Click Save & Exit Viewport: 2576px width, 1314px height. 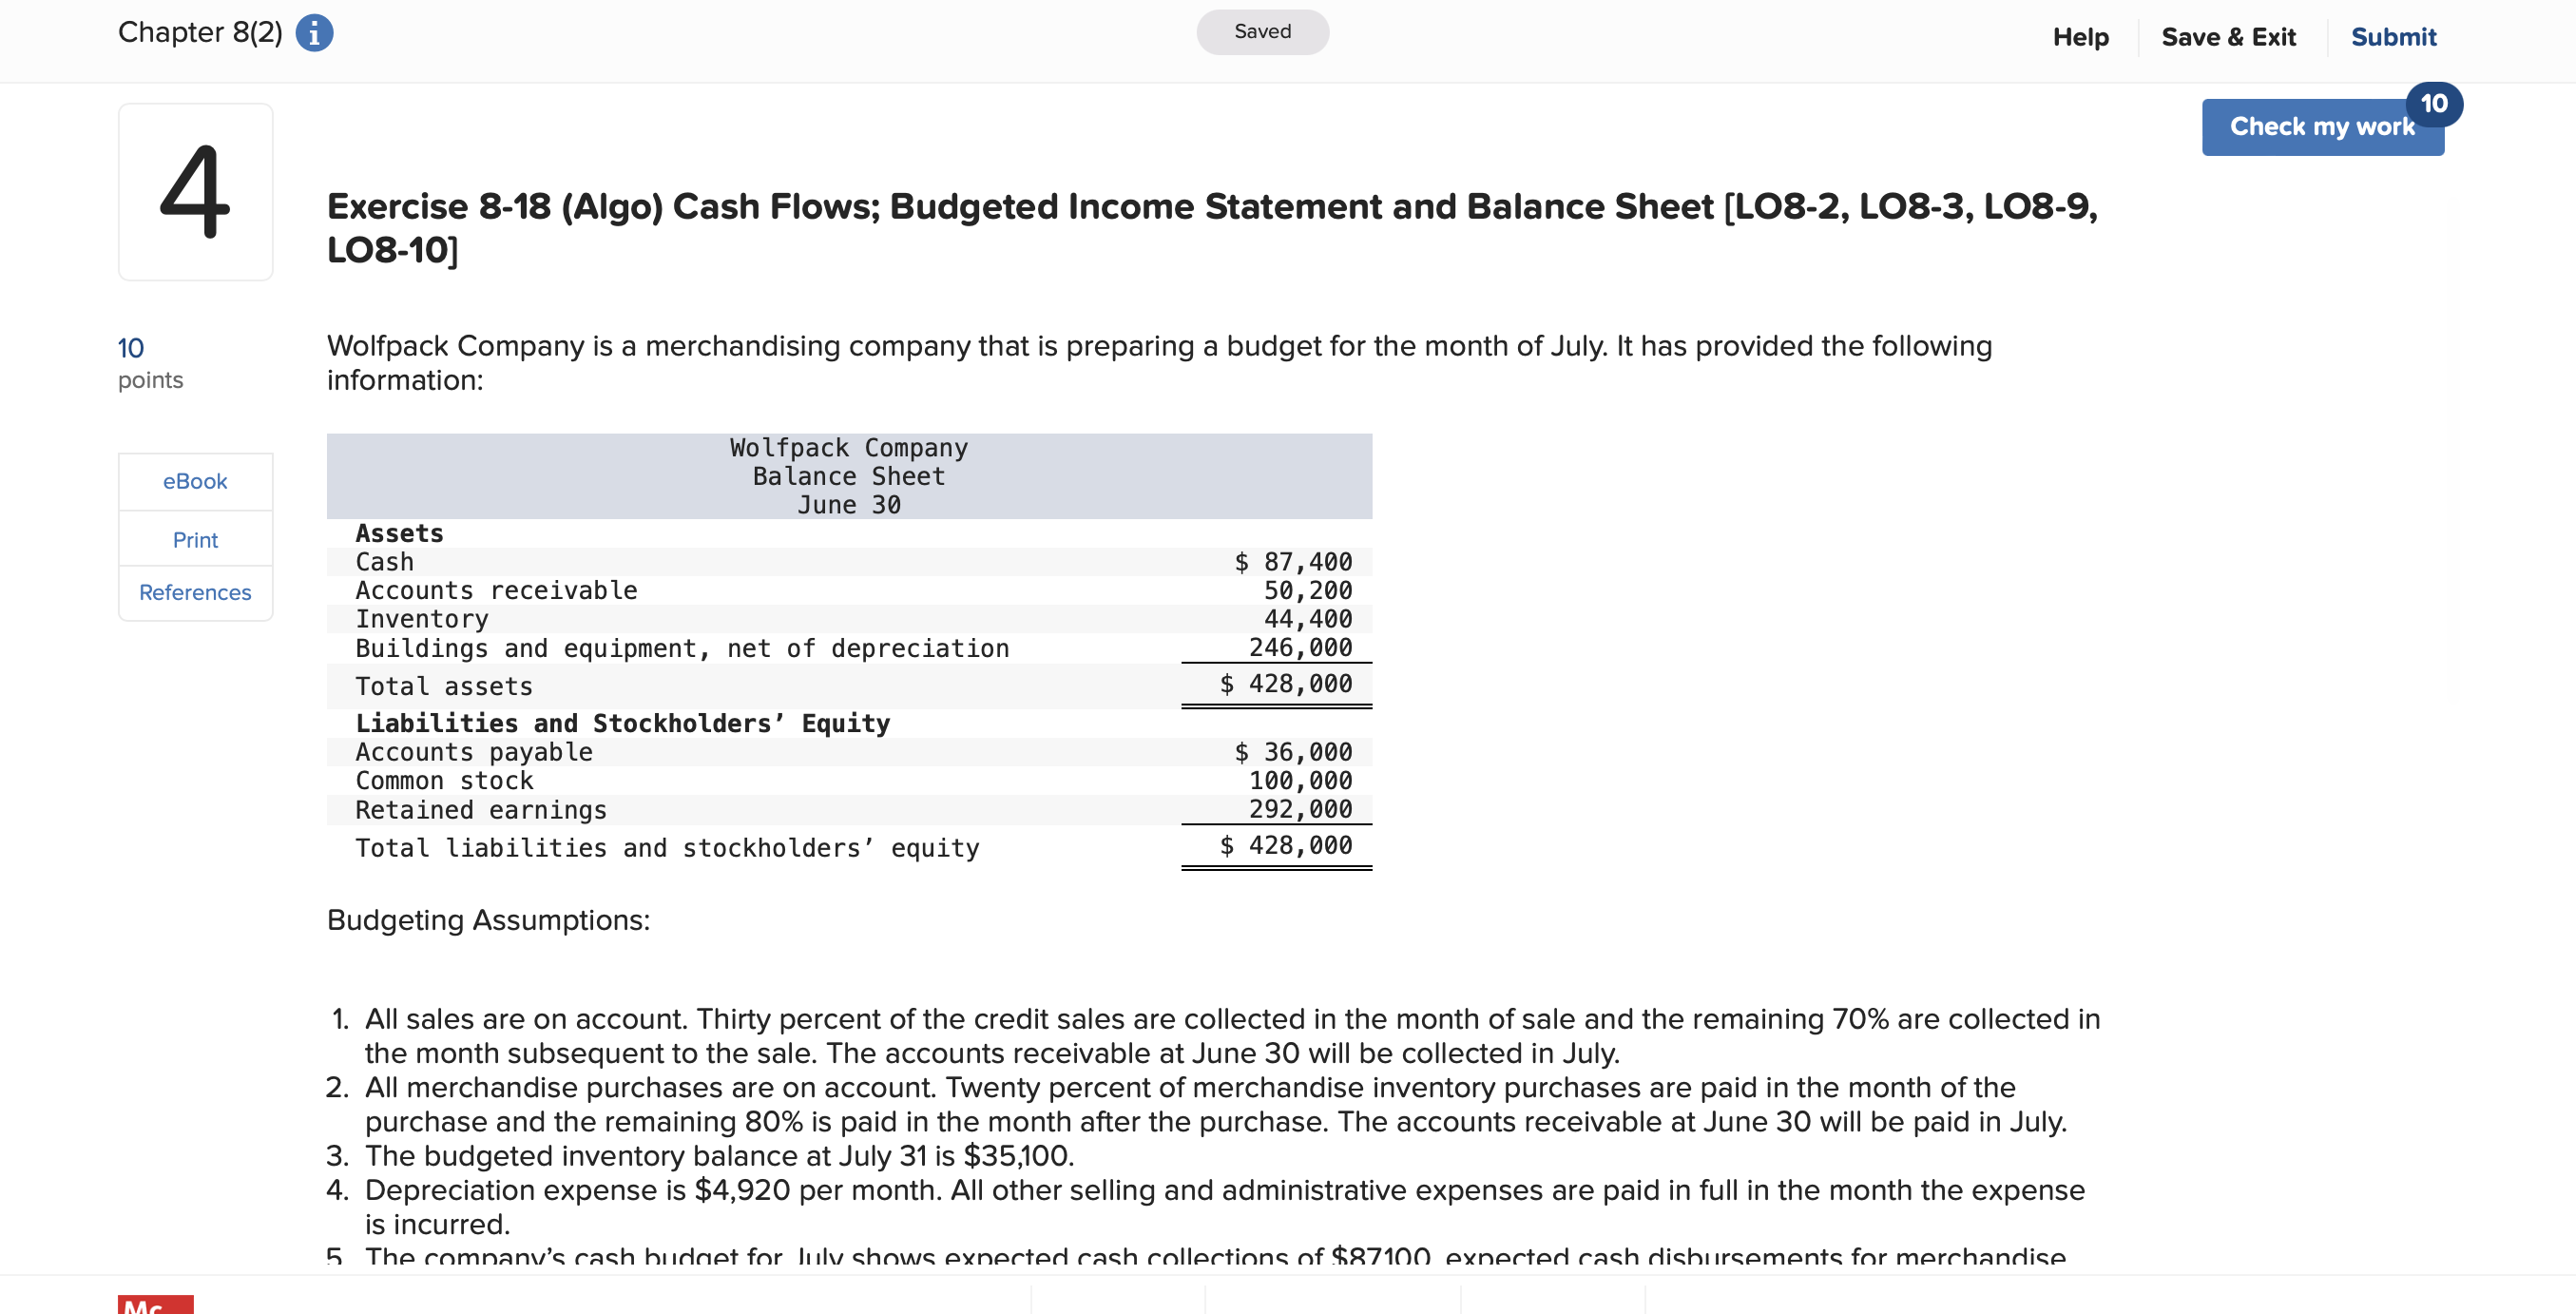2228,36
